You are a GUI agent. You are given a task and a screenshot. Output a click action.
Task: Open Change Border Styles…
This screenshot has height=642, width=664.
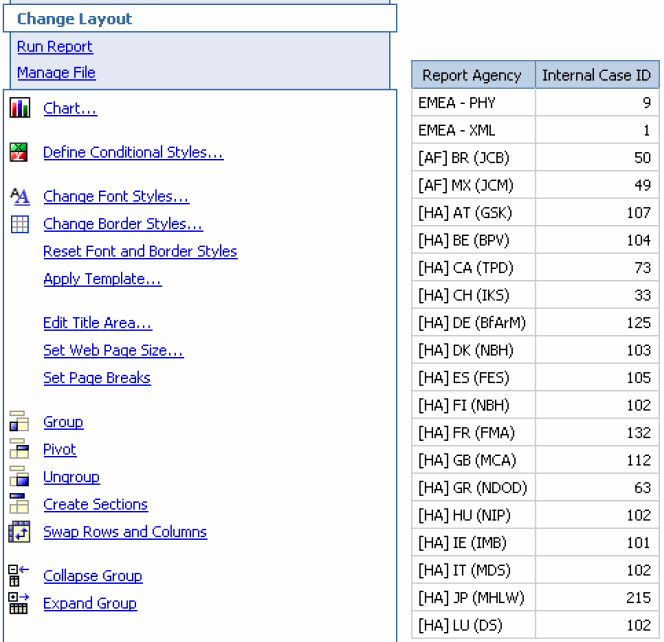[x=123, y=224]
